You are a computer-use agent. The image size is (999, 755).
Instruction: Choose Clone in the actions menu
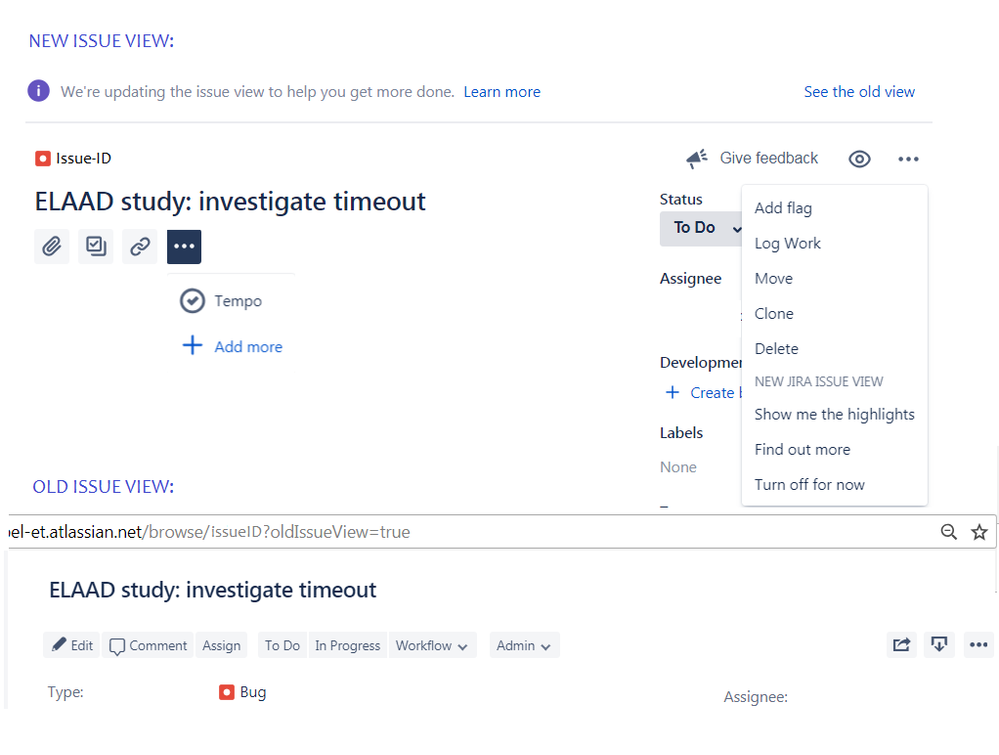pos(774,313)
